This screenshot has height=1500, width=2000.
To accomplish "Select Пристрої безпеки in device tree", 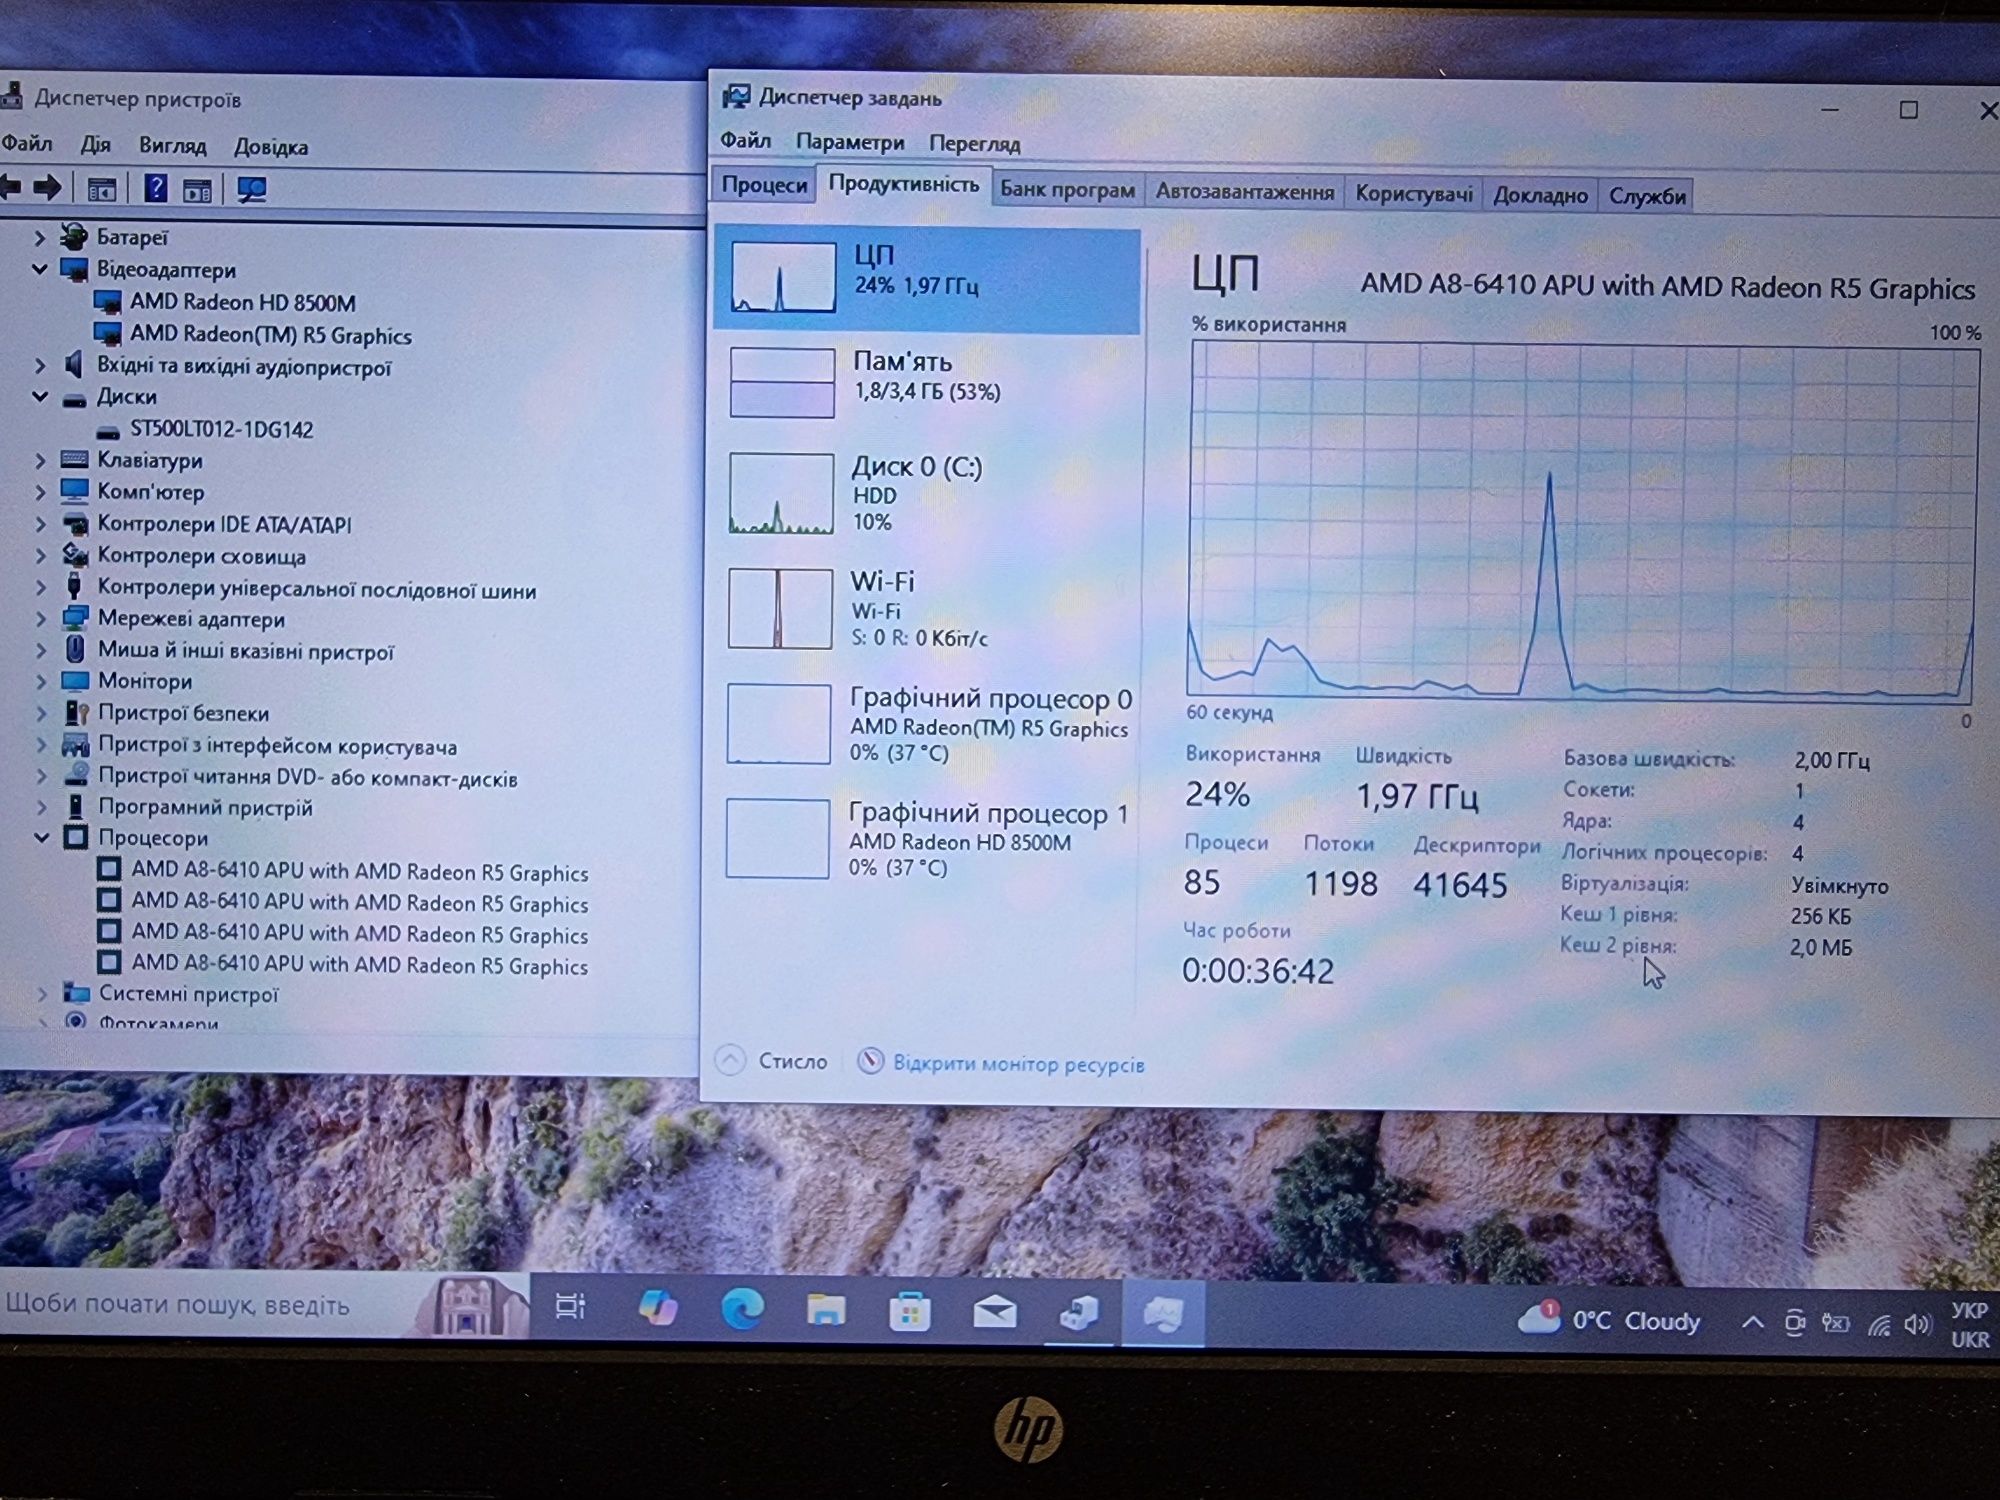I will pos(183,713).
